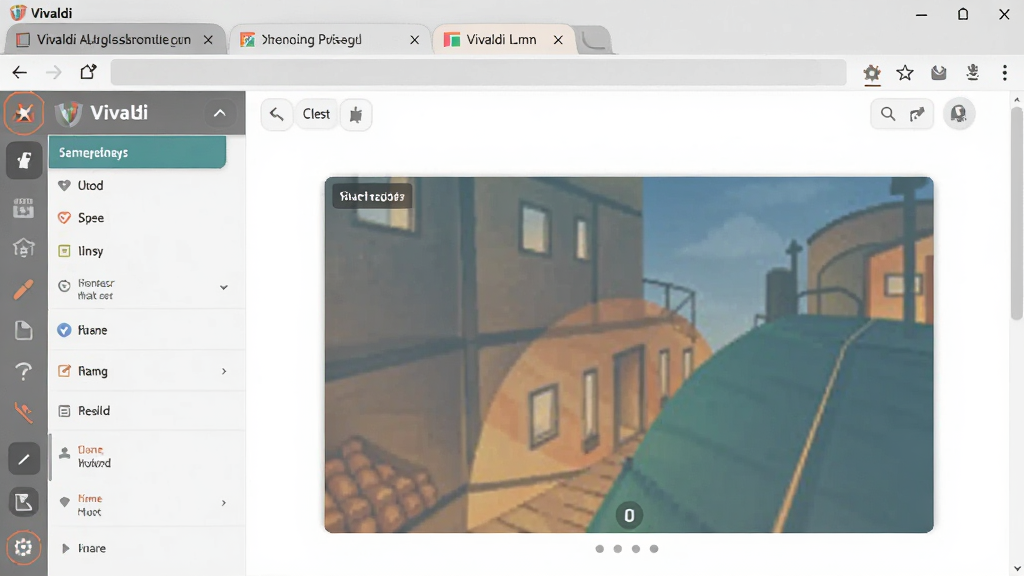Select the highlighted "Semerelneys" panel item
Image resolution: width=1024 pixels, height=576 pixels.
tap(137, 152)
